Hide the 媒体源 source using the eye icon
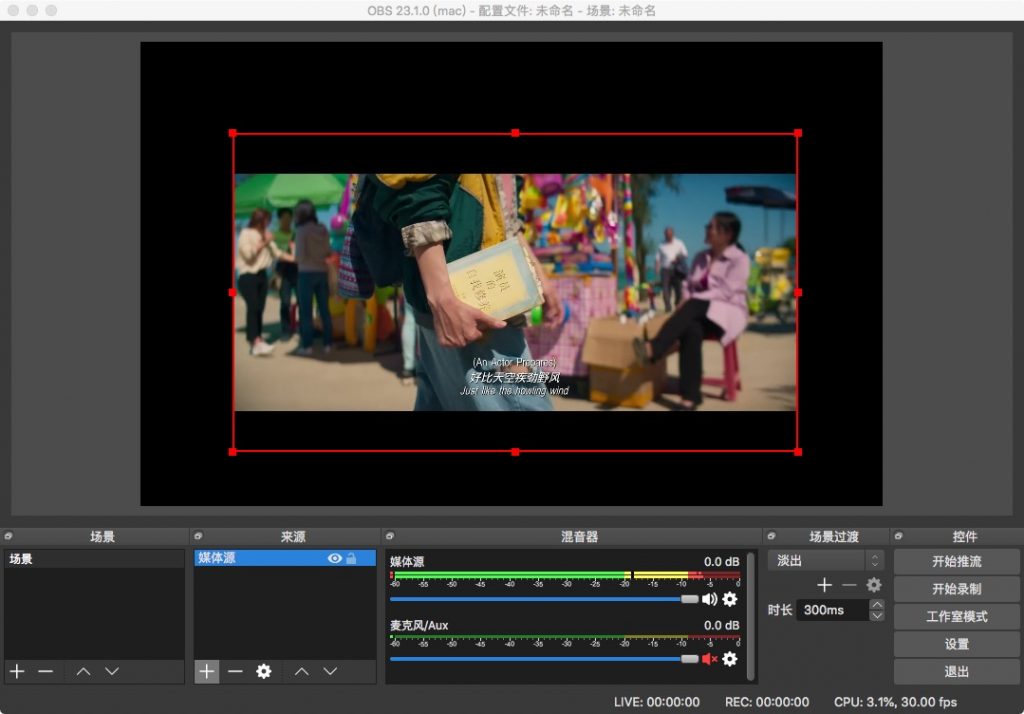Image resolution: width=1024 pixels, height=714 pixels. click(x=334, y=558)
